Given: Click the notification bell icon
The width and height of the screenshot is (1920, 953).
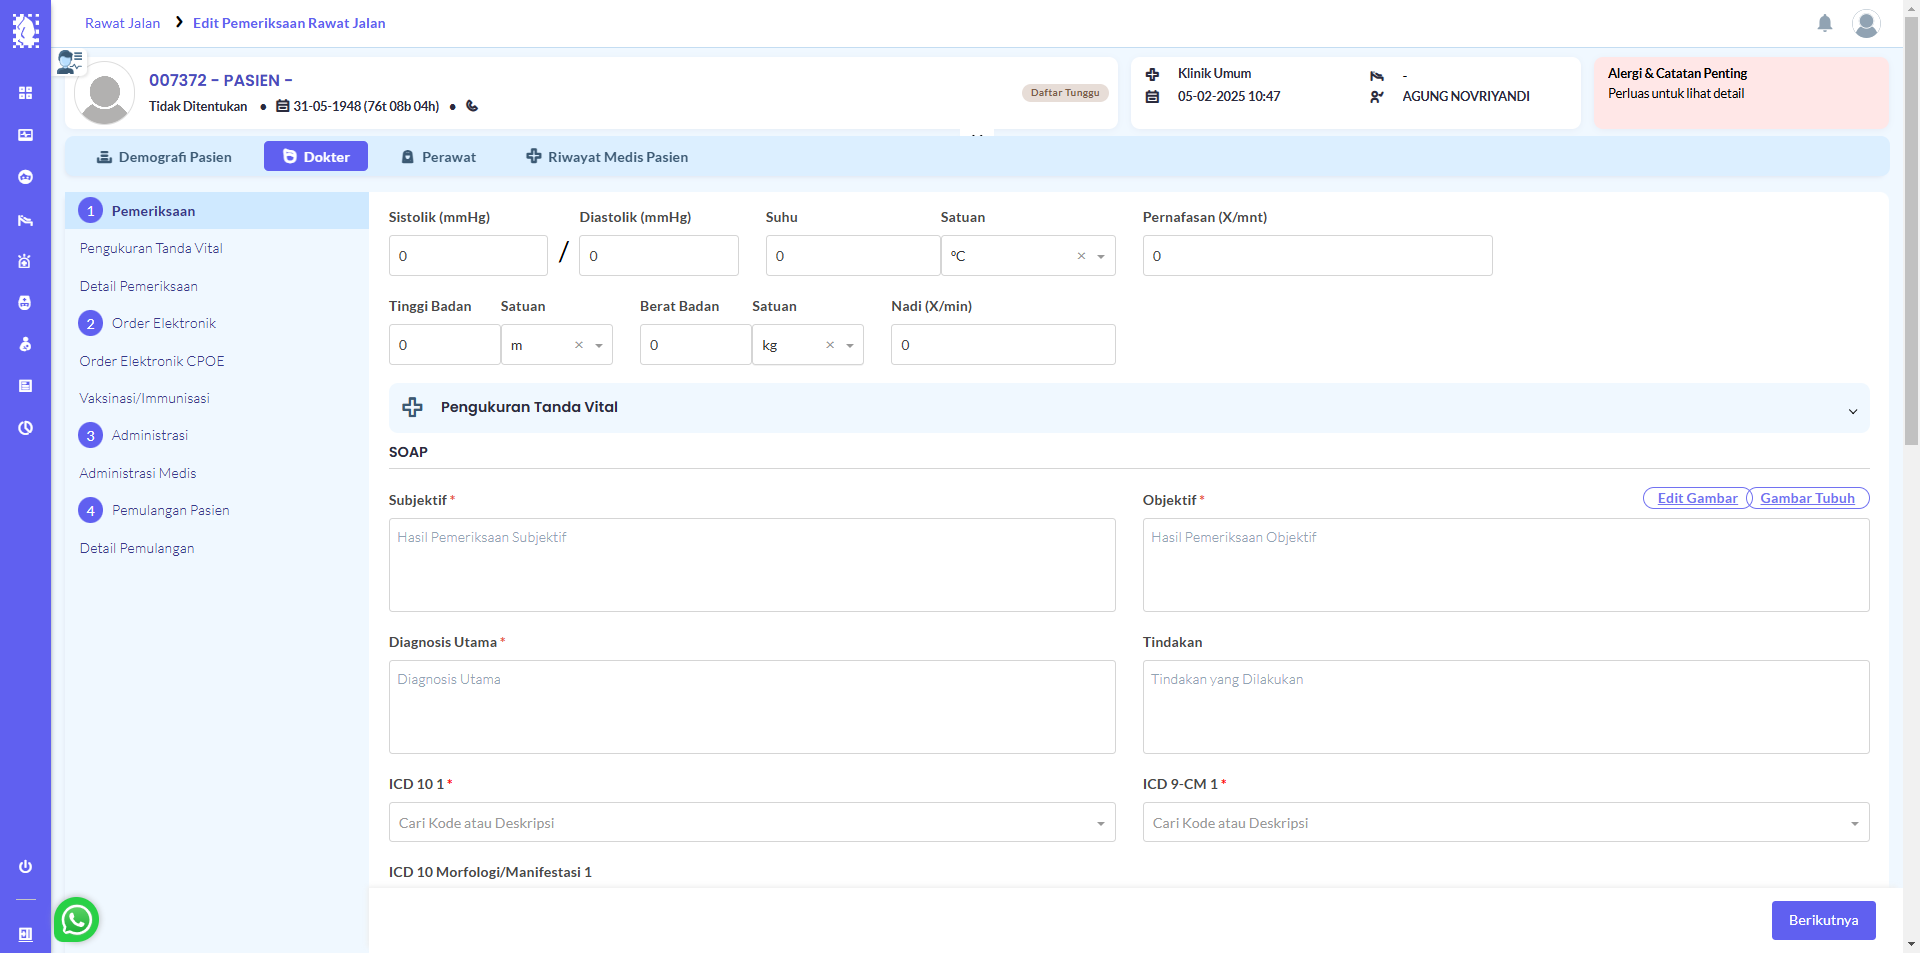Looking at the screenshot, I should [x=1825, y=23].
